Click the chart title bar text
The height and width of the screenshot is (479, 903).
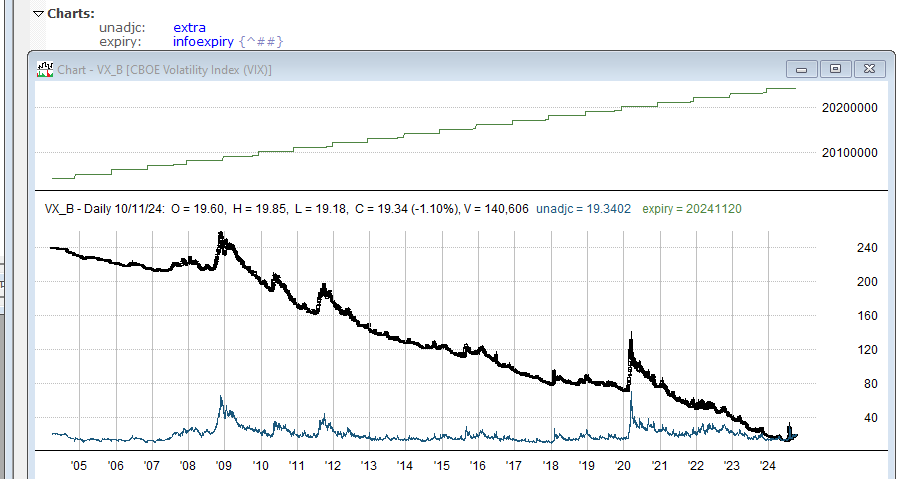pos(165,69)
